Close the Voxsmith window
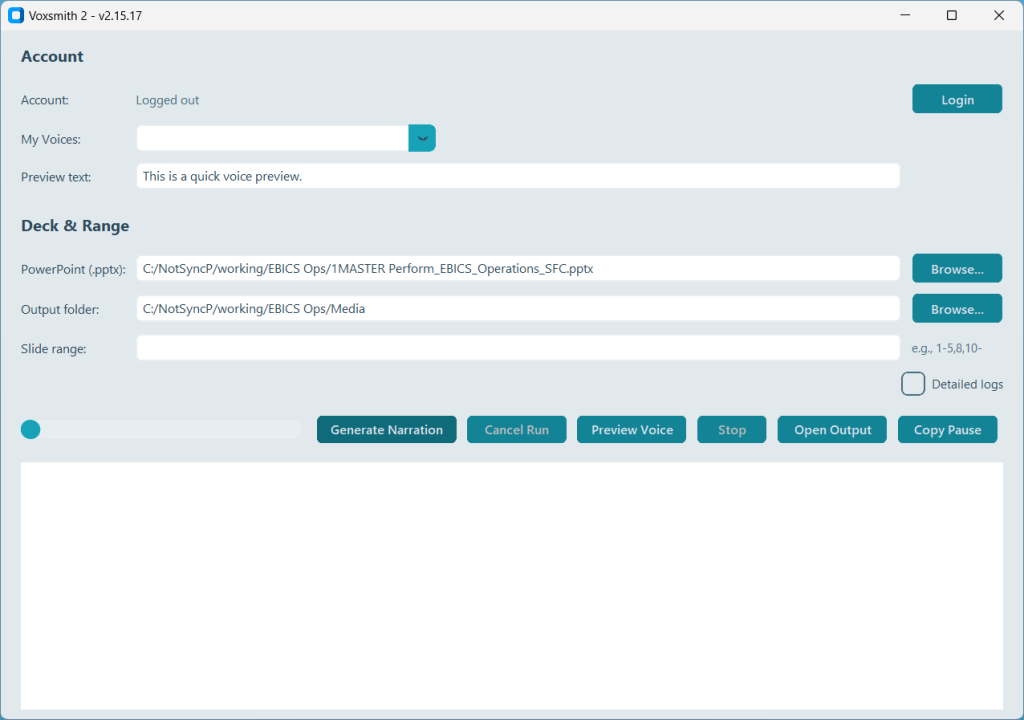Screen dimensions: 1024x720 coord(999,15)
